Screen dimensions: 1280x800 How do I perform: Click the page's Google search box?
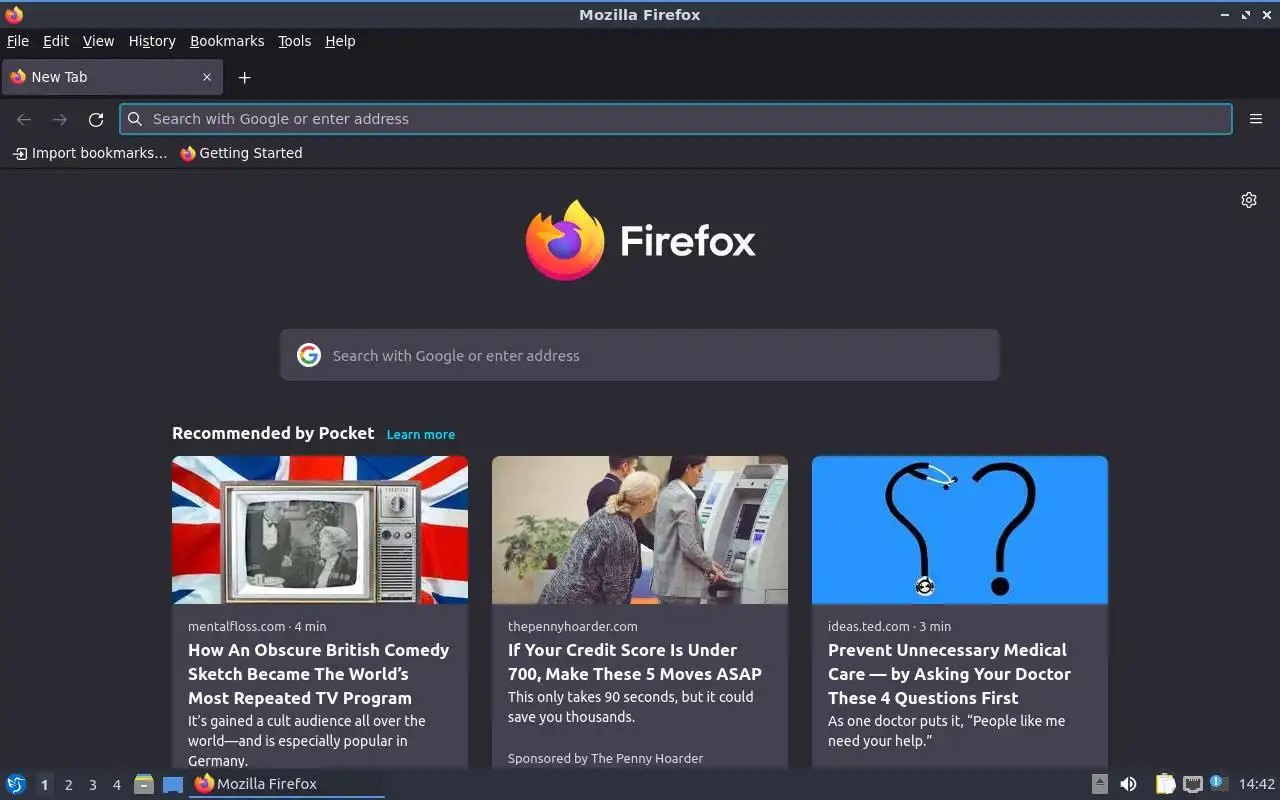point(640,355)
